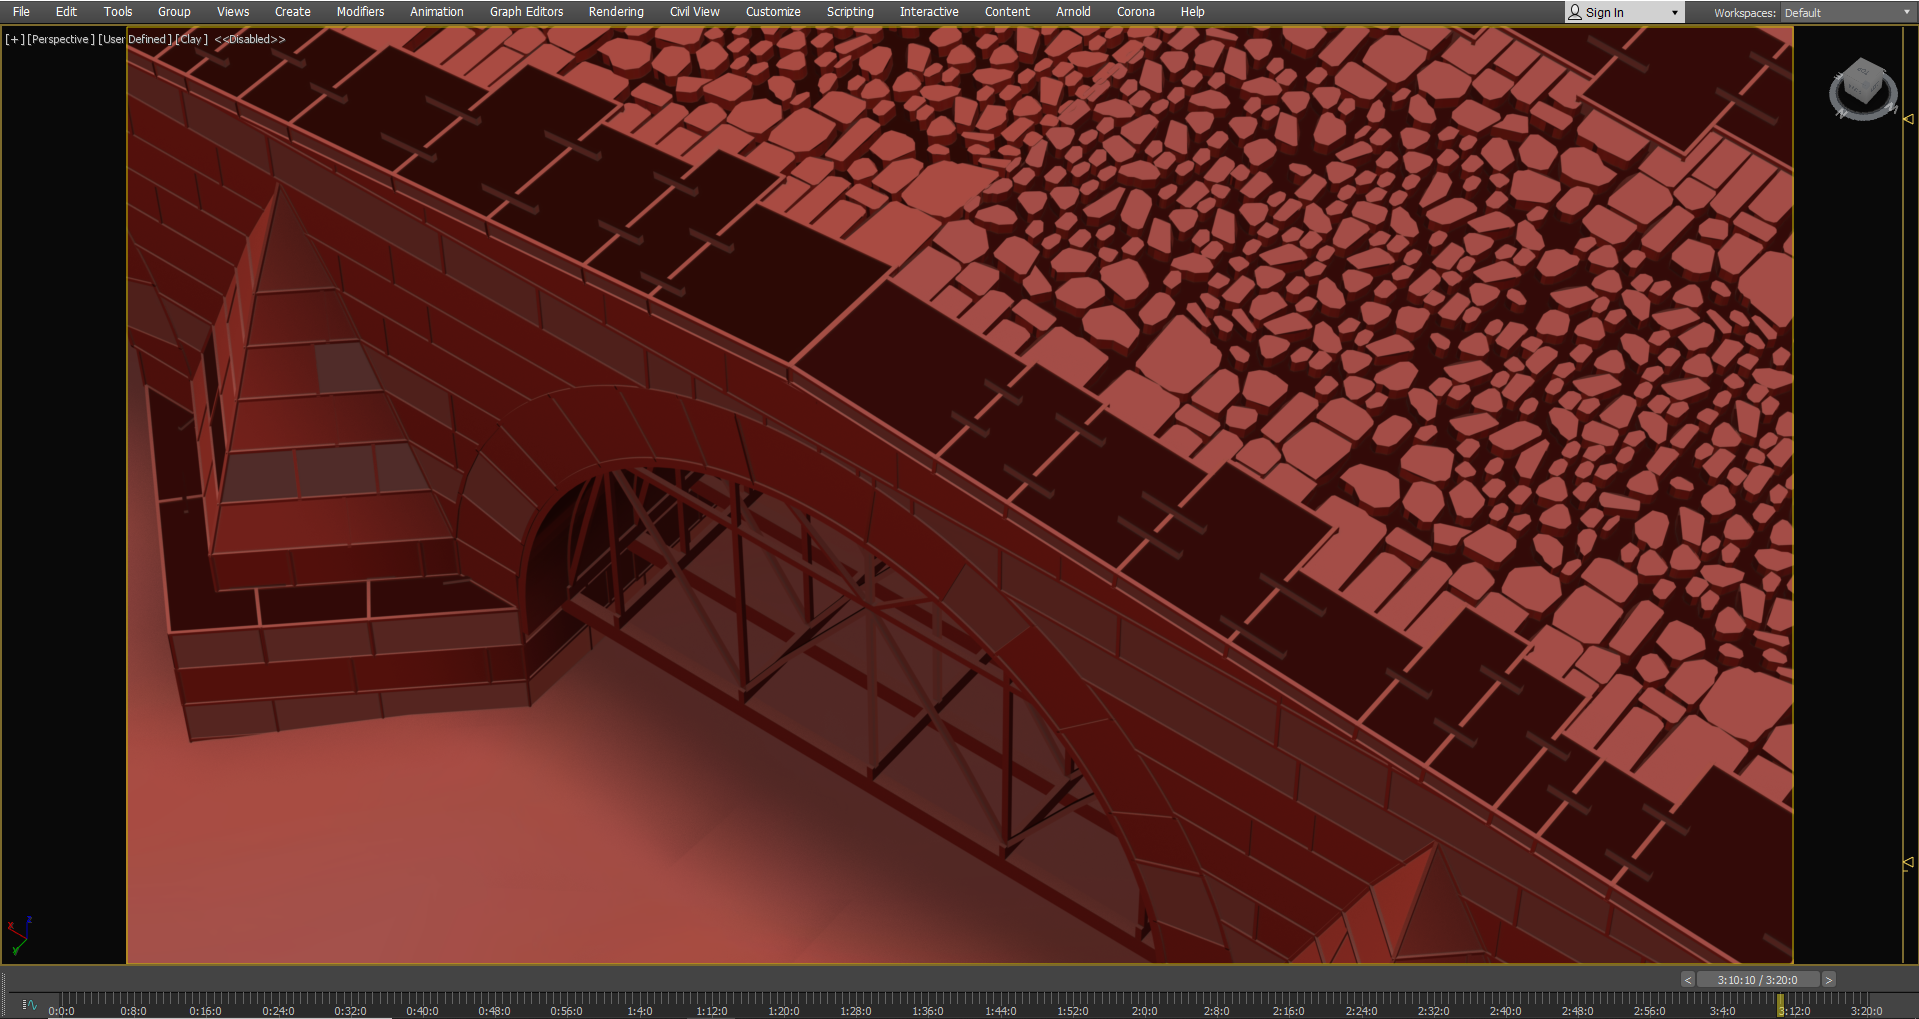Open the [Perspective] viewport view menu

point(61,39)
